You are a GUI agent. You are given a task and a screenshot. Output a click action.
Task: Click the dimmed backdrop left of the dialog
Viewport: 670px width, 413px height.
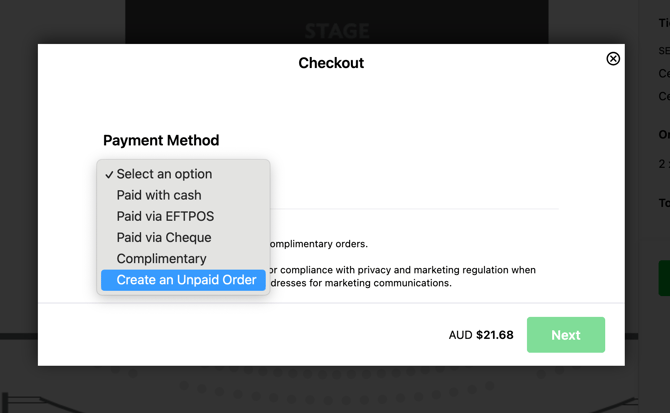coord(18,200)
